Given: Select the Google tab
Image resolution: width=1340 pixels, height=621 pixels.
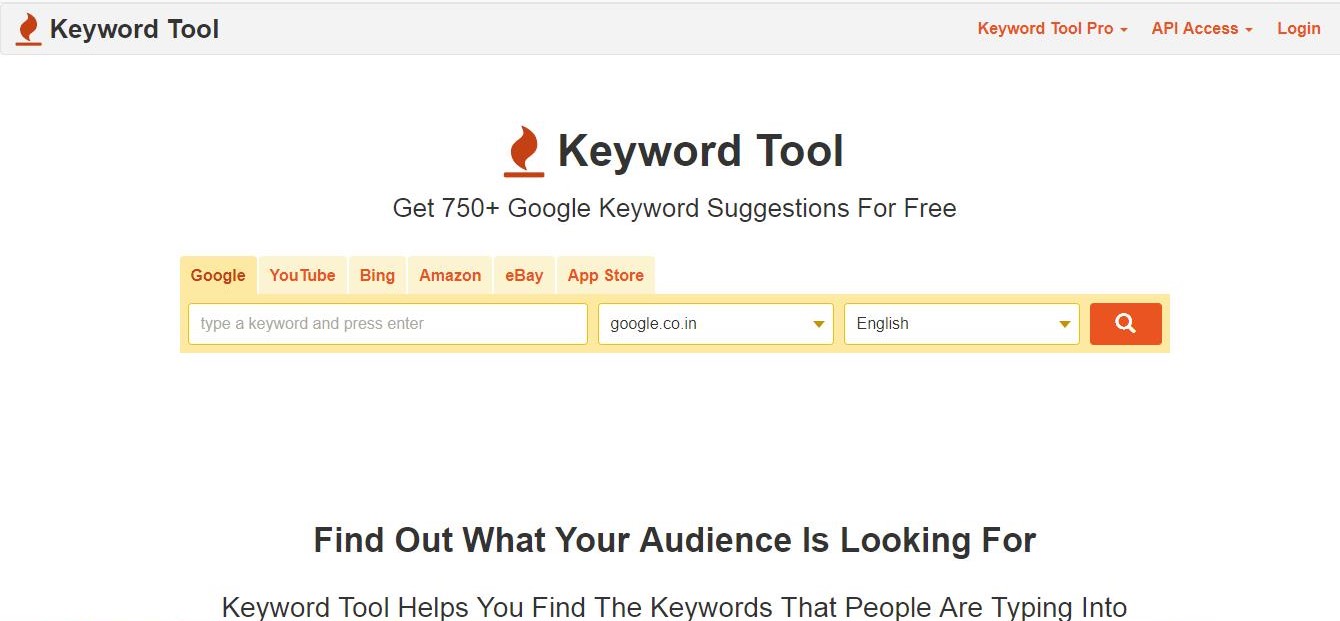Looking at the screenshot, I should click(218, 275).
